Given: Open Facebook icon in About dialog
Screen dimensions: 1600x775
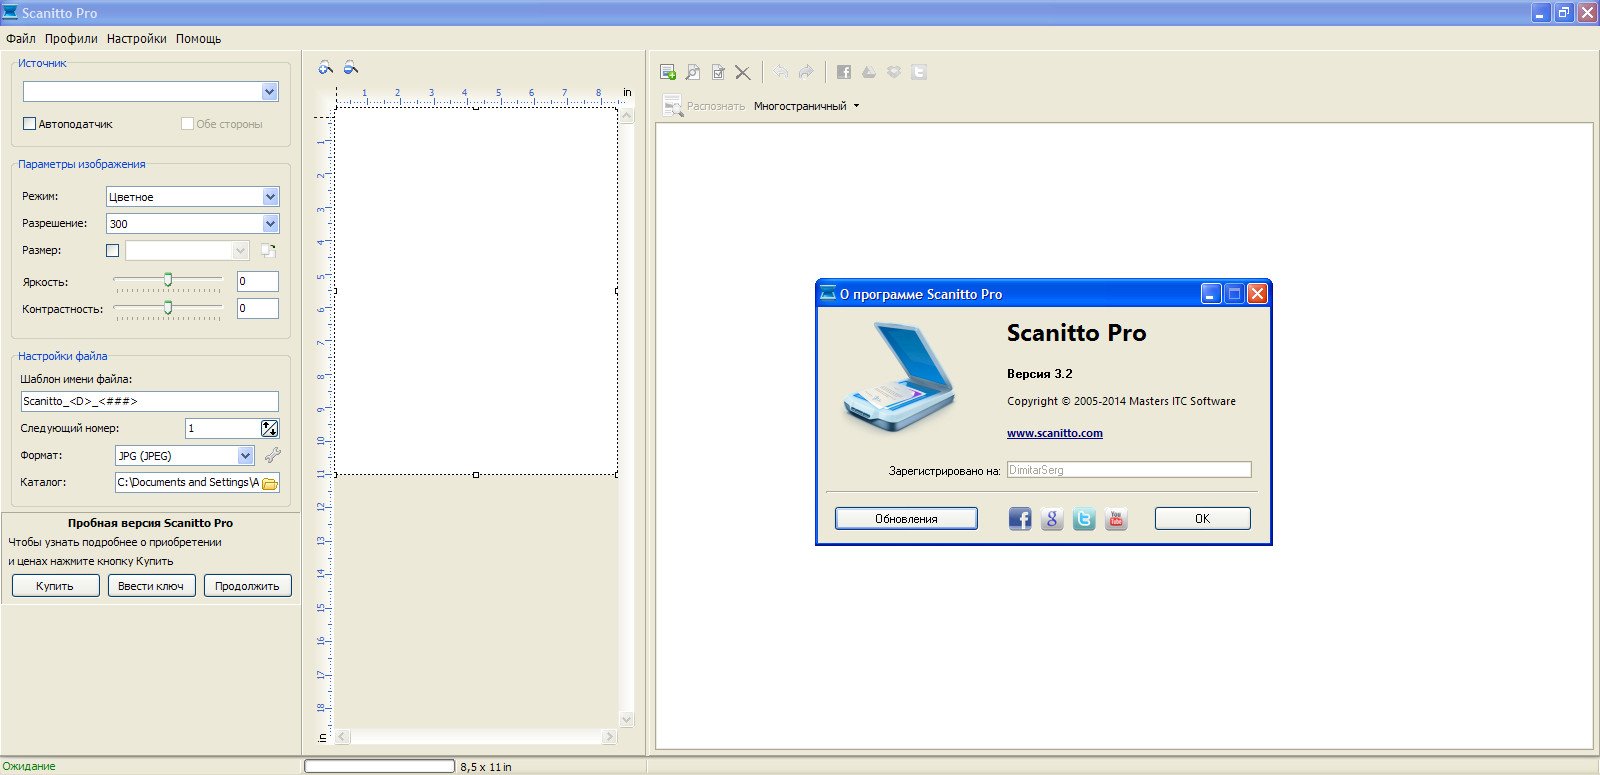Looking at the screenshot, I should pos(1020,518).
